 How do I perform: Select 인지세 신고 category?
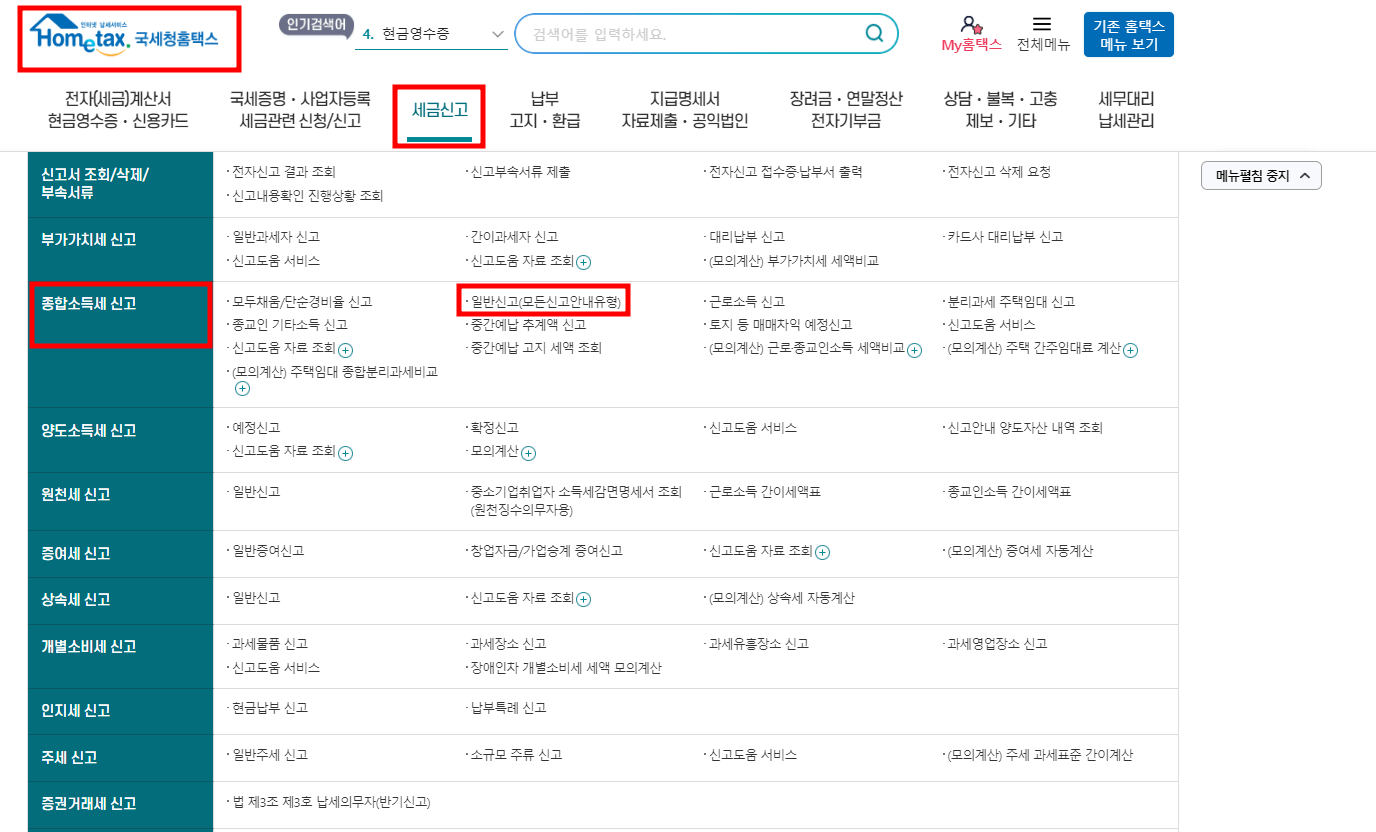(120, 711)
